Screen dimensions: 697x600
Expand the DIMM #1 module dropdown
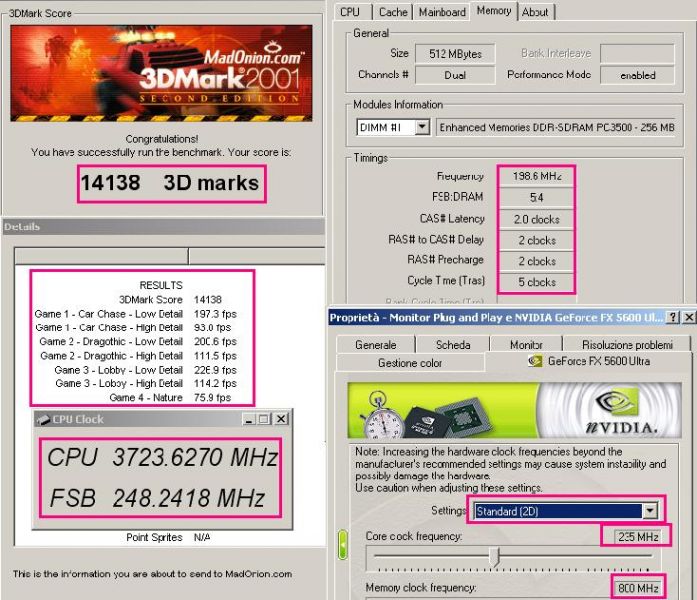click(x=422, y=127)
